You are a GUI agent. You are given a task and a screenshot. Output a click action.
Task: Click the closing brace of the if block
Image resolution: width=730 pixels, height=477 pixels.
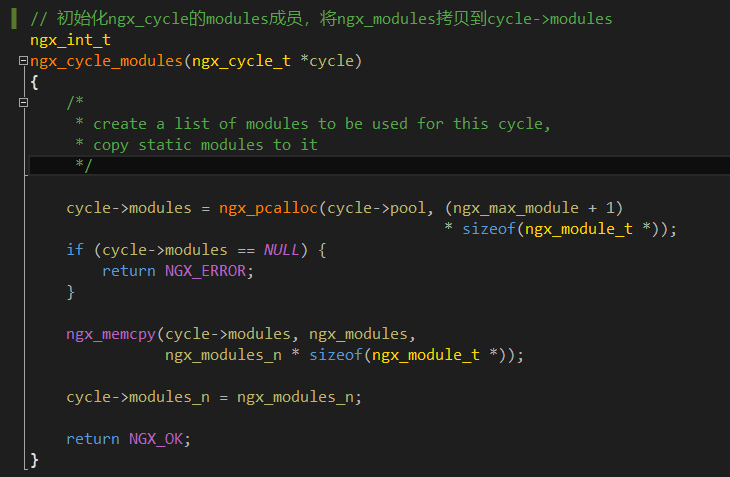tap(70, 292)
